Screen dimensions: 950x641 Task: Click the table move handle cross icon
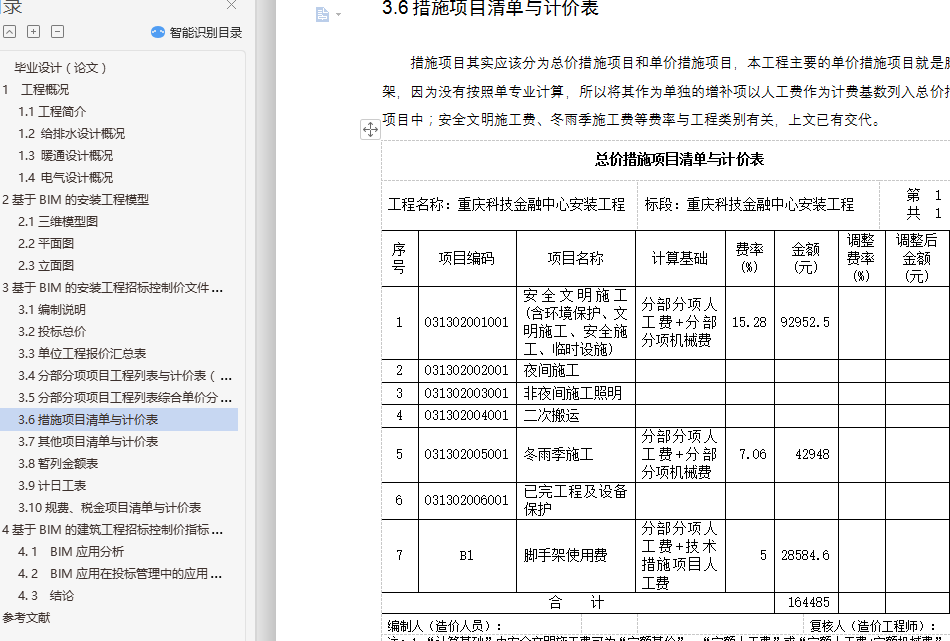[x=370, y=129]
